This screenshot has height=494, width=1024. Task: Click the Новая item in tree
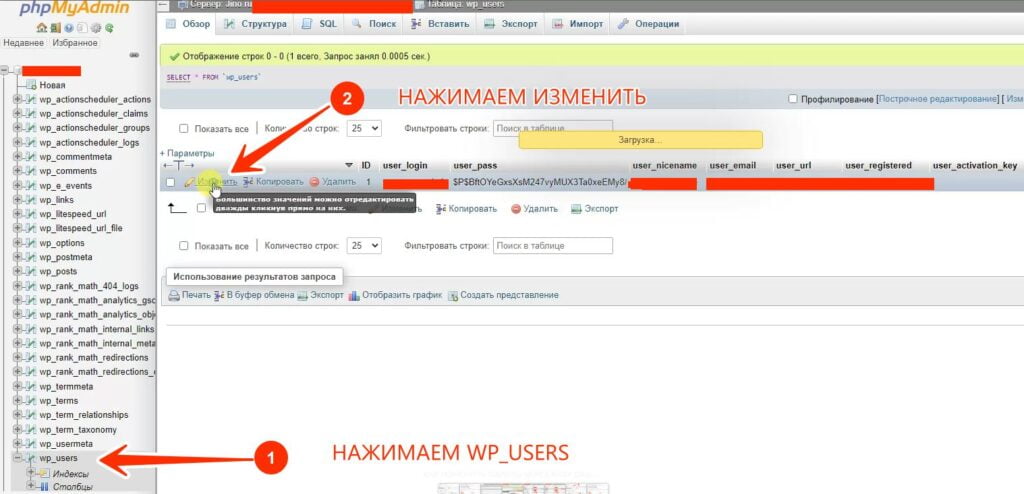click(x=52, y=85)
